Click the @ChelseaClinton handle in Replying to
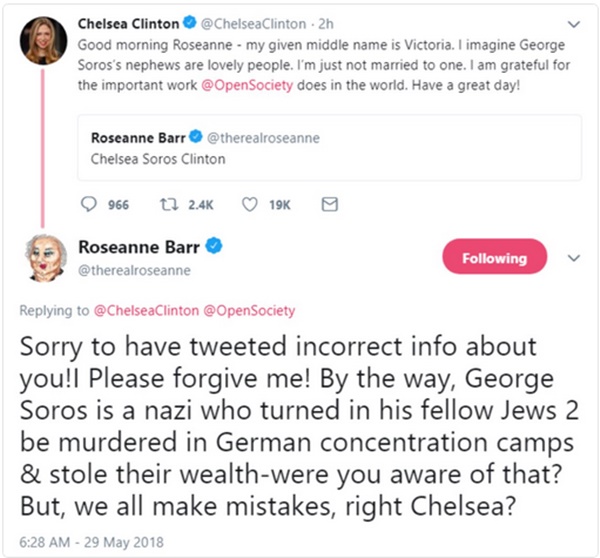The image size is (600, 558). [x=146, y=311]
